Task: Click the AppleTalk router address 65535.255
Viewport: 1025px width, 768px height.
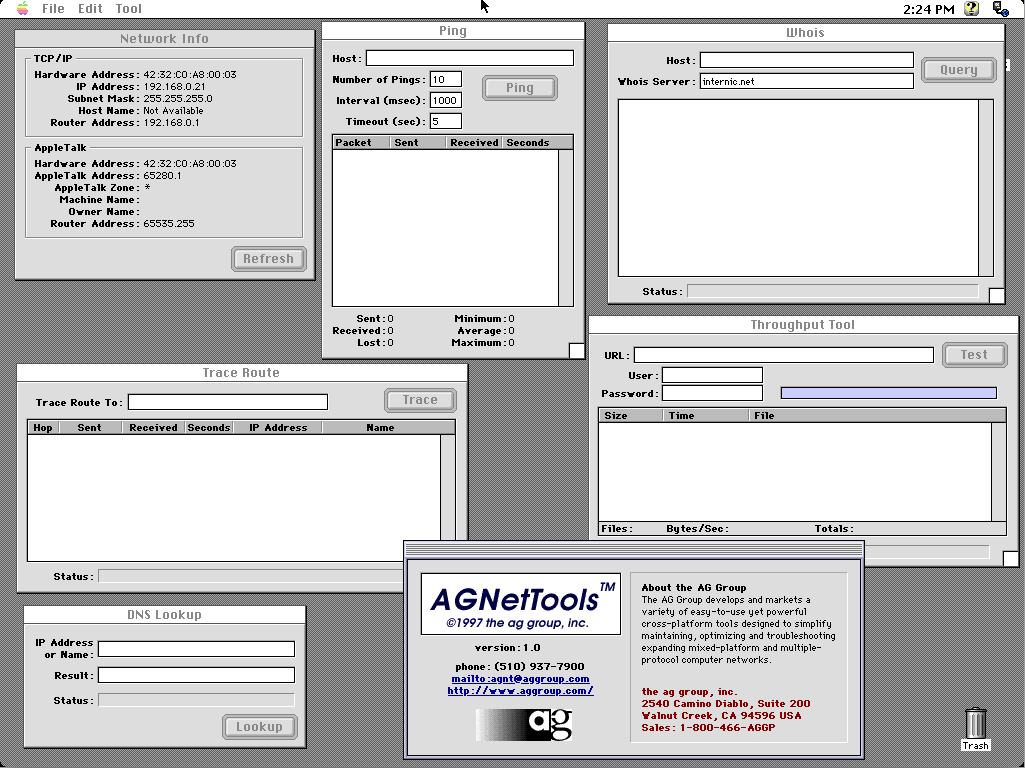Action: 169,224
